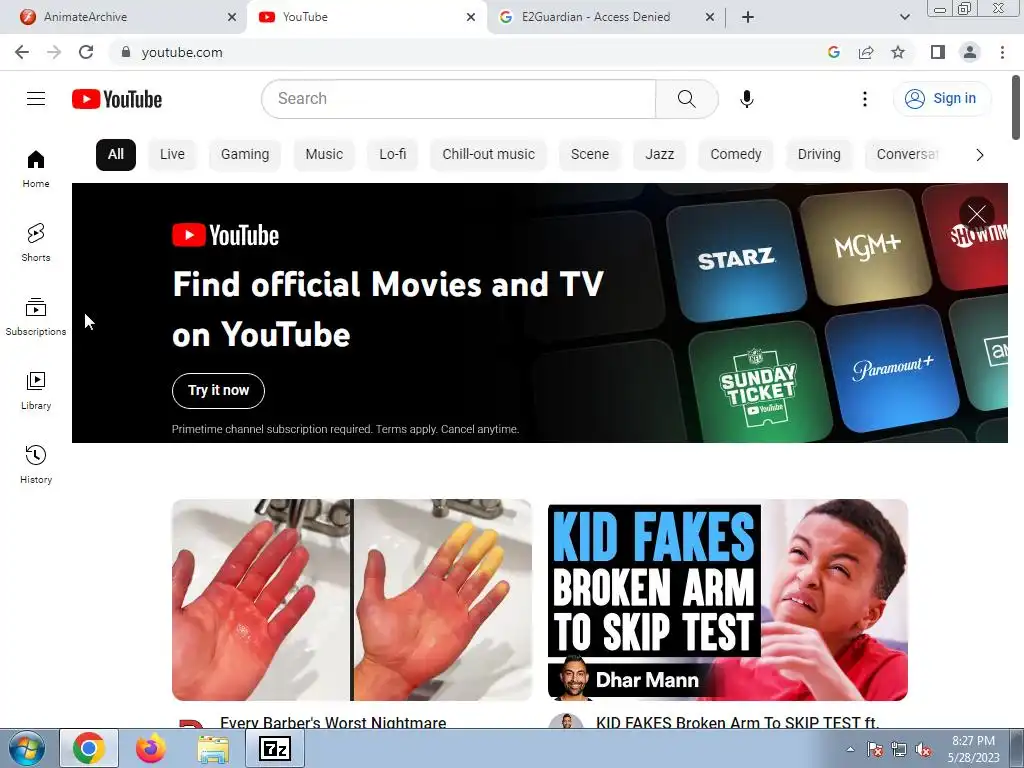Select the Chill-out music chip
Screen dimensions: 1024x768
(x=488, y=155)
